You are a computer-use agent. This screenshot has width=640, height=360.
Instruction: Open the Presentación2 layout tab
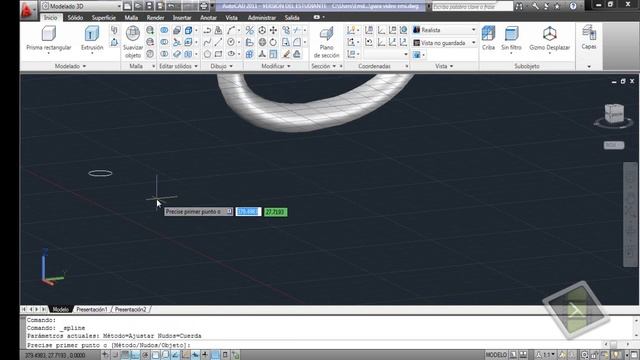[x=130, y=309]
